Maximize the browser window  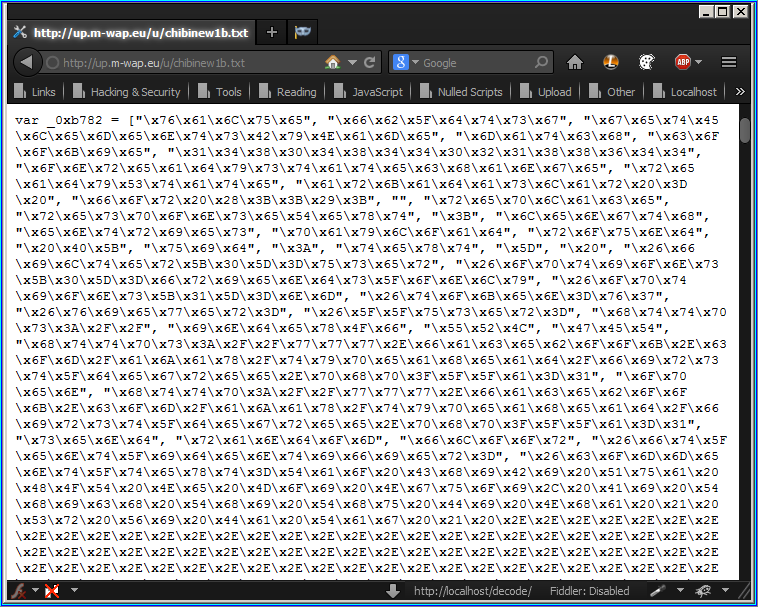[x=723, y=11]
